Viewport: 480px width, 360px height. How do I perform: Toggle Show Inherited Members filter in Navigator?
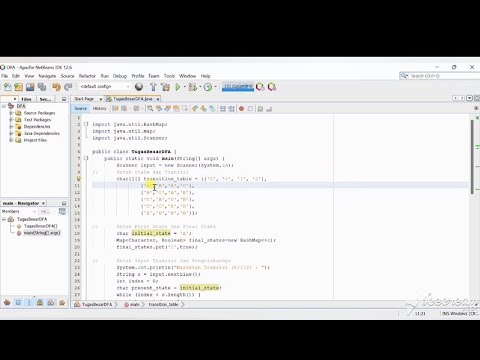7,303
